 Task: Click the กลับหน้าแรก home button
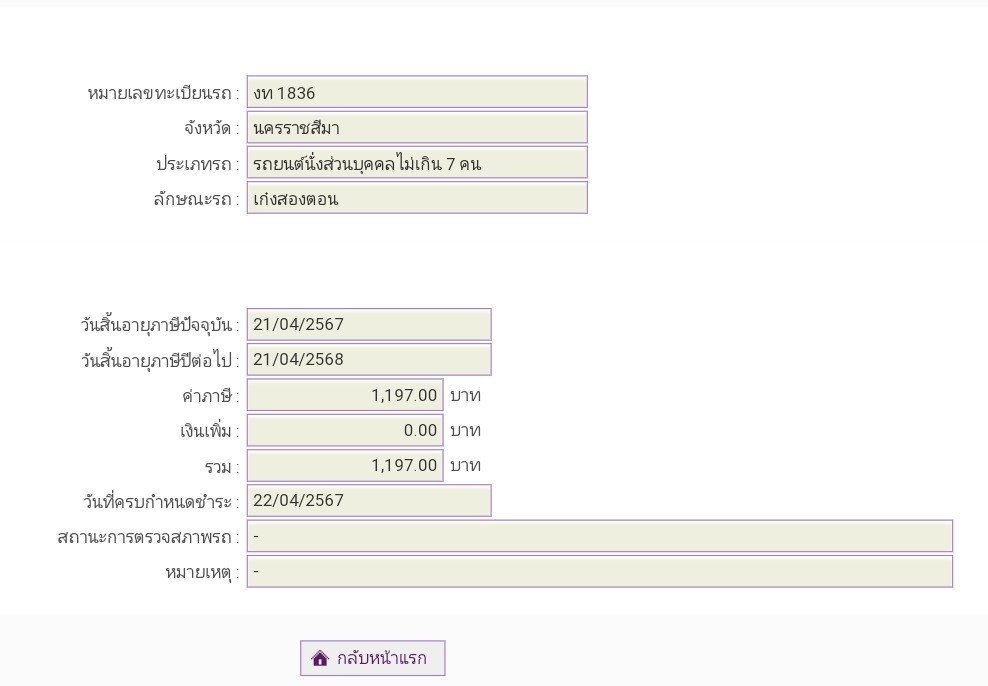point(372,658)
